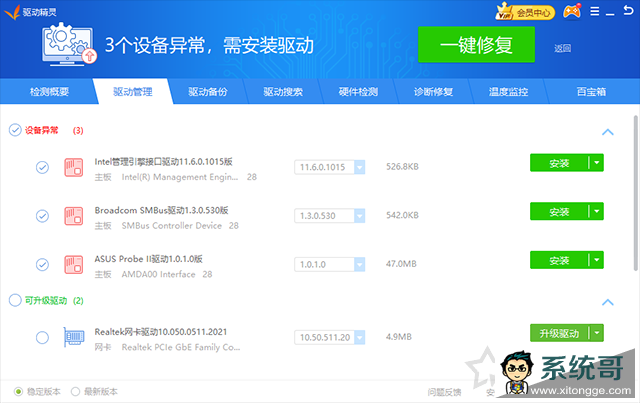Select the 驱动管理 tab
The height and width of the screenshot is (403, 640).
[133, 91]
